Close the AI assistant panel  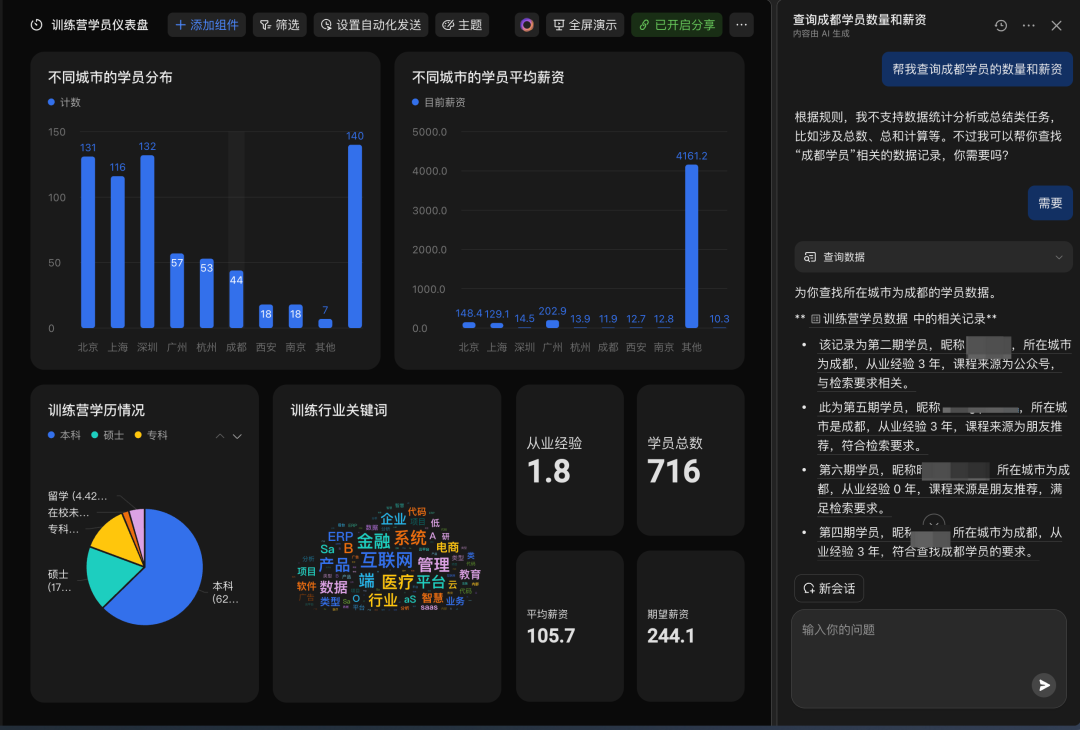tap(1056, 25)
